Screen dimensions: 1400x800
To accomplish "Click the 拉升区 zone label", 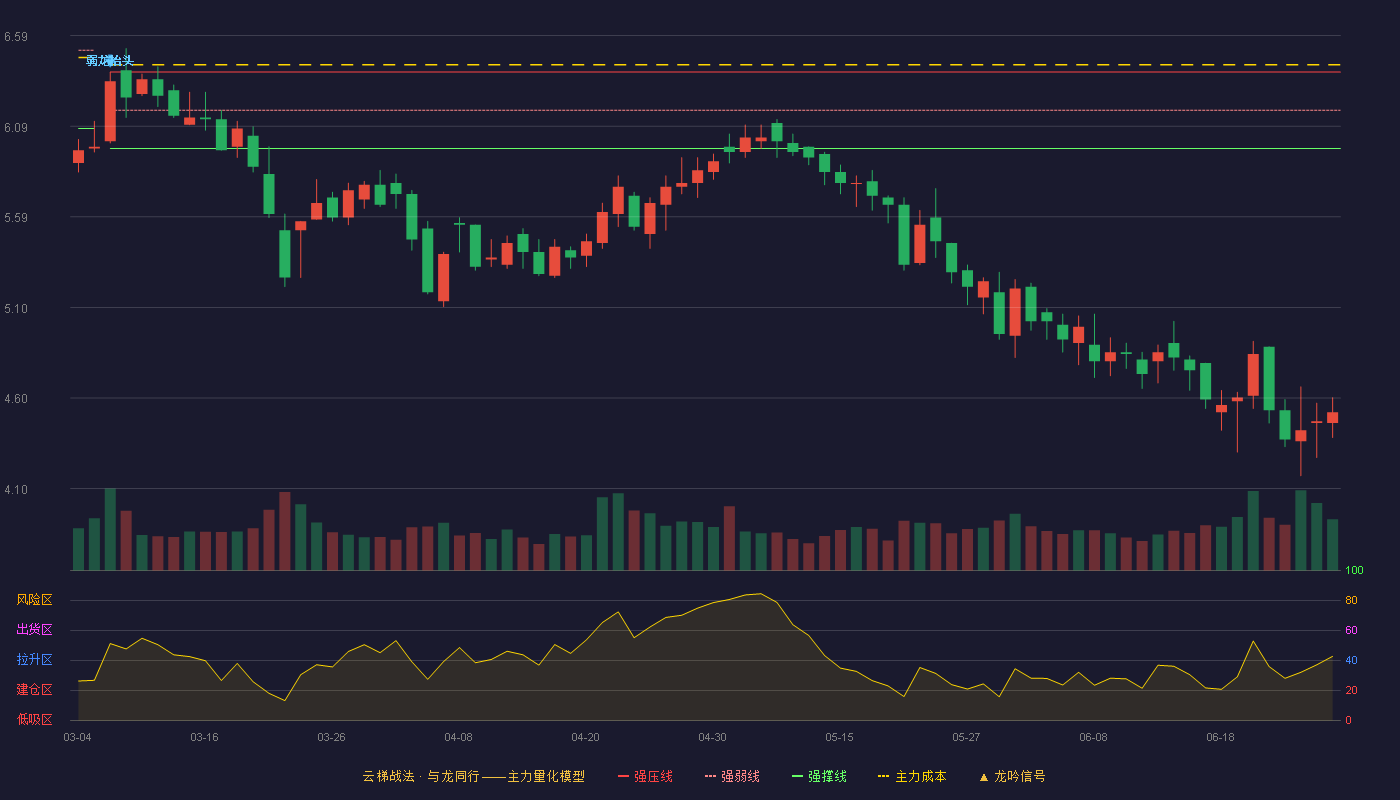I will click(x=34, y=660).
